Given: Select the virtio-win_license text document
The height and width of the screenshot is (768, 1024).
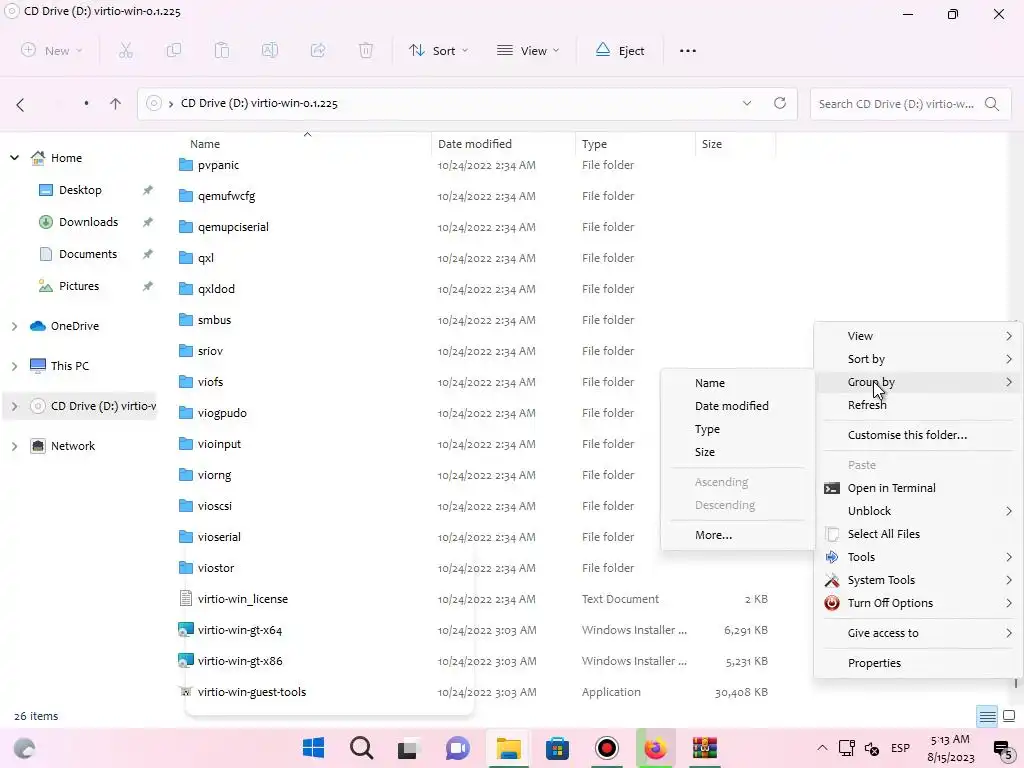Looking at the screenshot, I should [242, 599].
